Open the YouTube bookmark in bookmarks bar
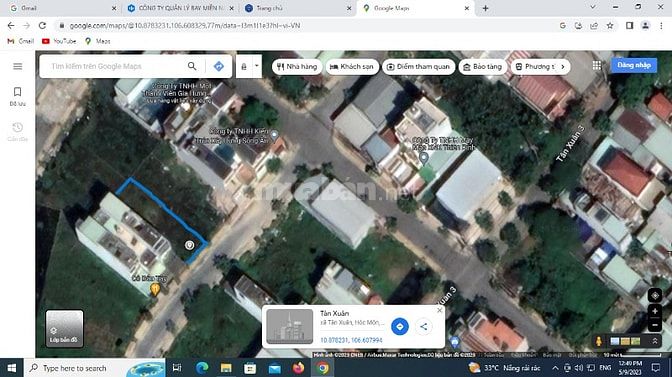The image size is (672, 377). 59,41
